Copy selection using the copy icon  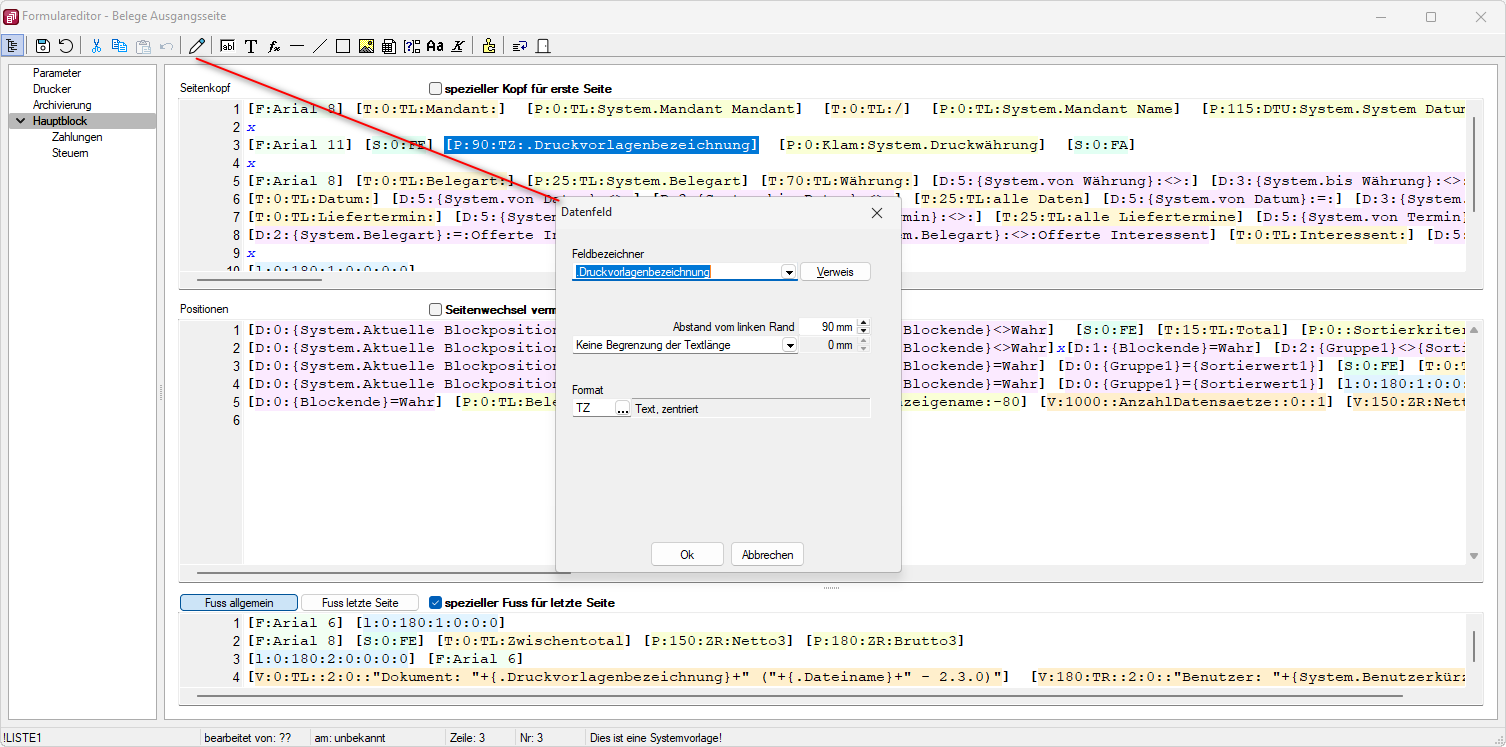tap(119, 45)
